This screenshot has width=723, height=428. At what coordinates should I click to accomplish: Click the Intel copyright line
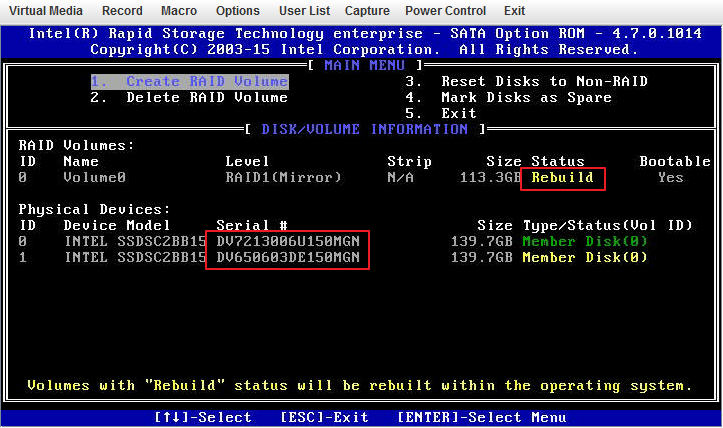(x=364, y=49)
